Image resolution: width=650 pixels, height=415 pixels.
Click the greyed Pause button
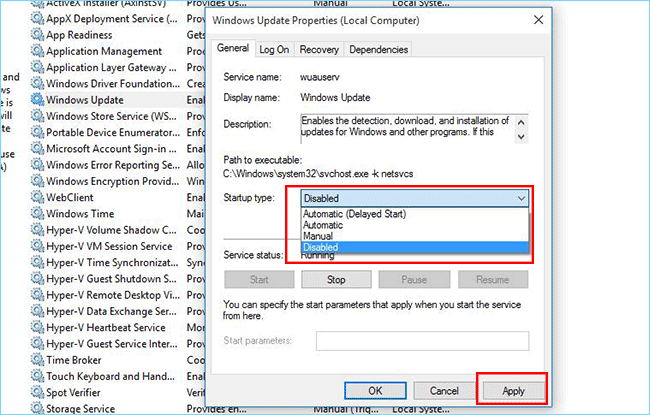click(x=414, y=279)
